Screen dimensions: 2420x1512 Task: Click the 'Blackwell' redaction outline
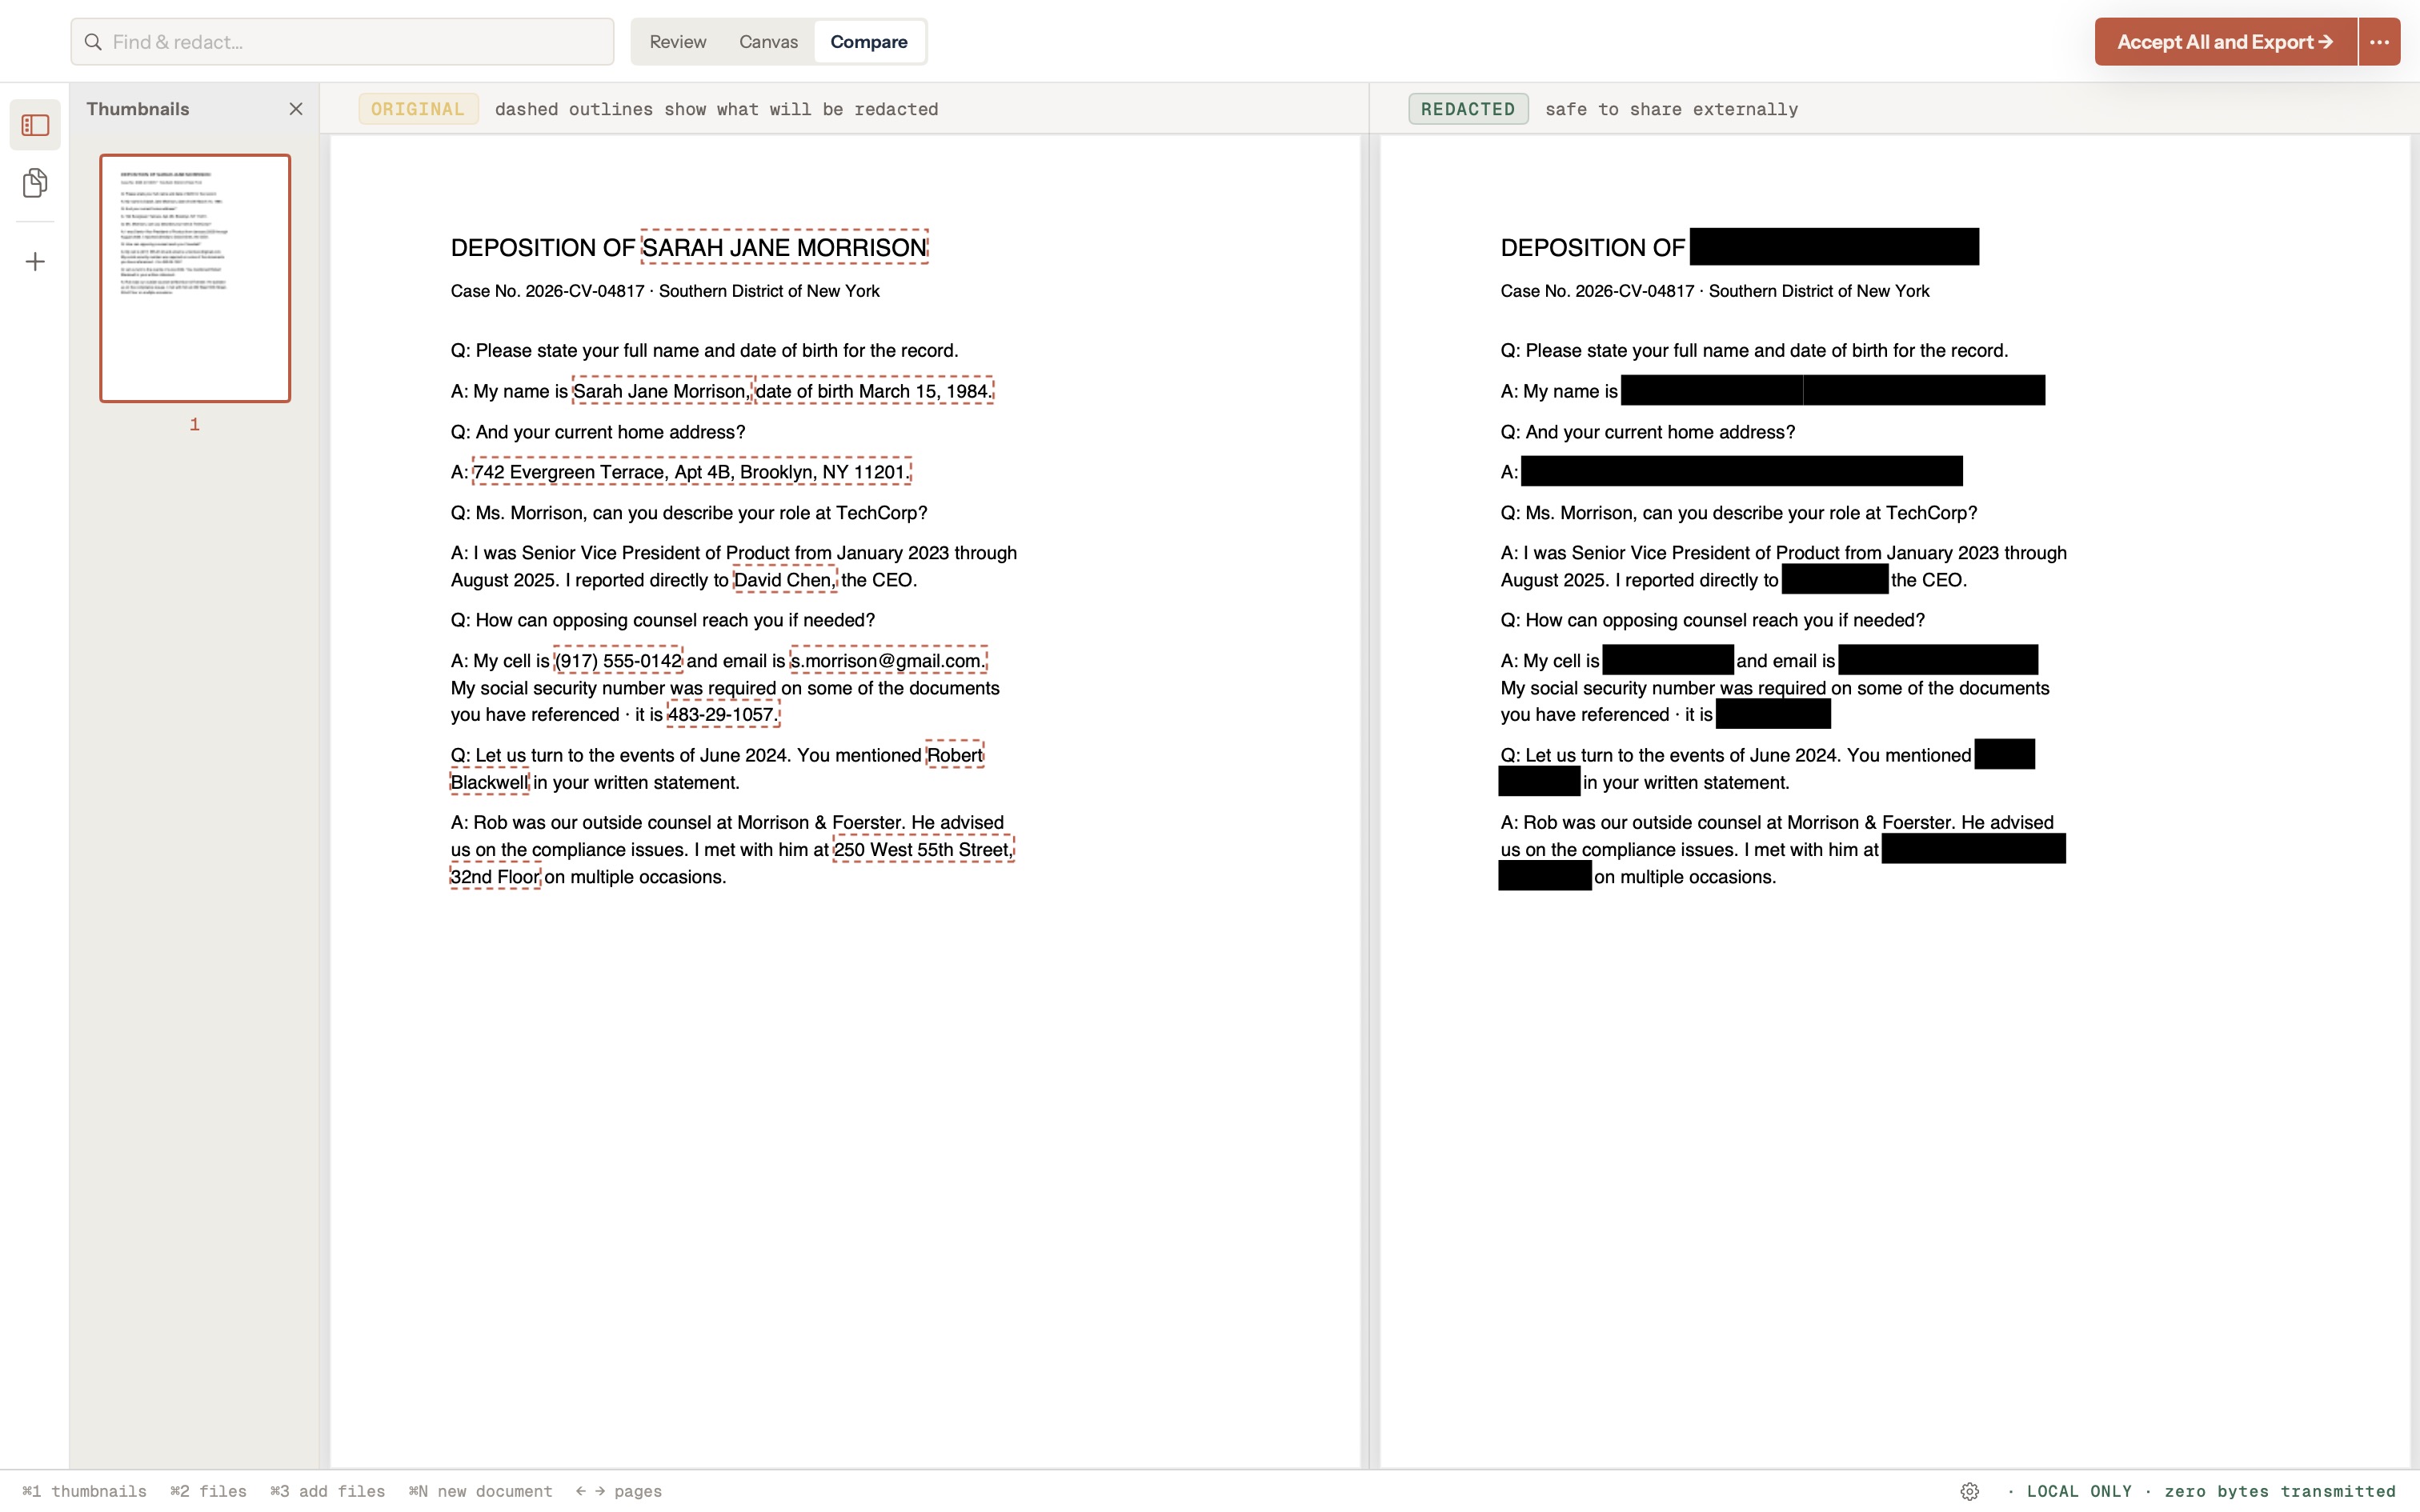pos(490,782)
